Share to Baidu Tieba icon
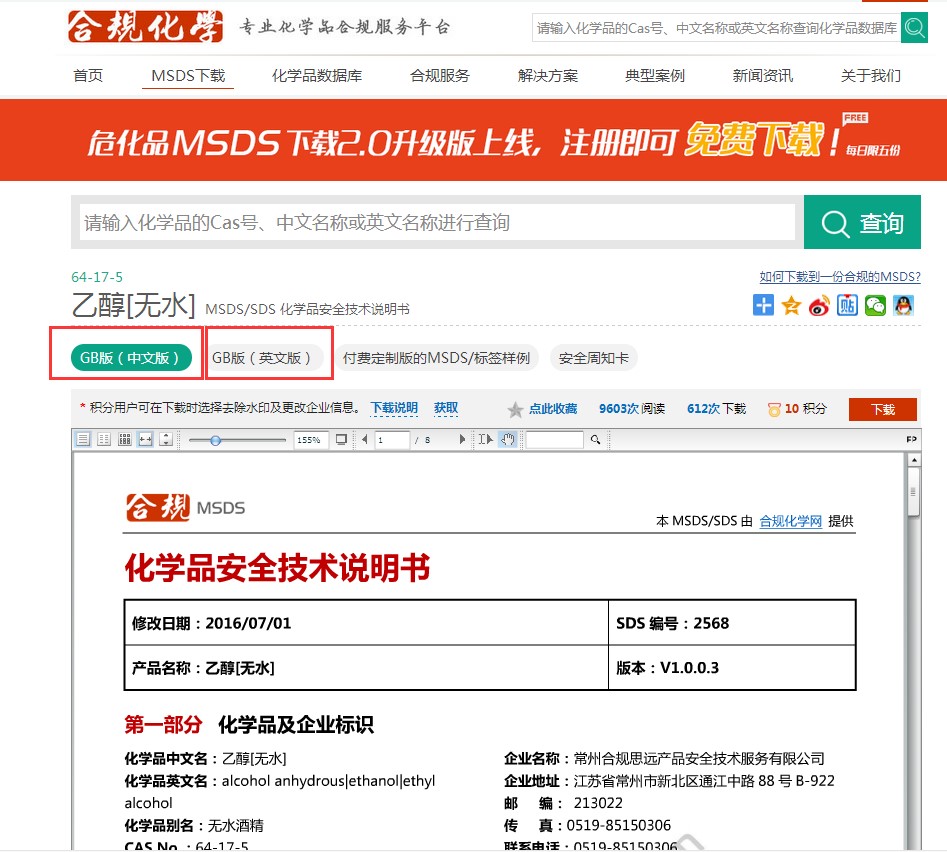This screenshot has width=947, height=852. [848, 306]
